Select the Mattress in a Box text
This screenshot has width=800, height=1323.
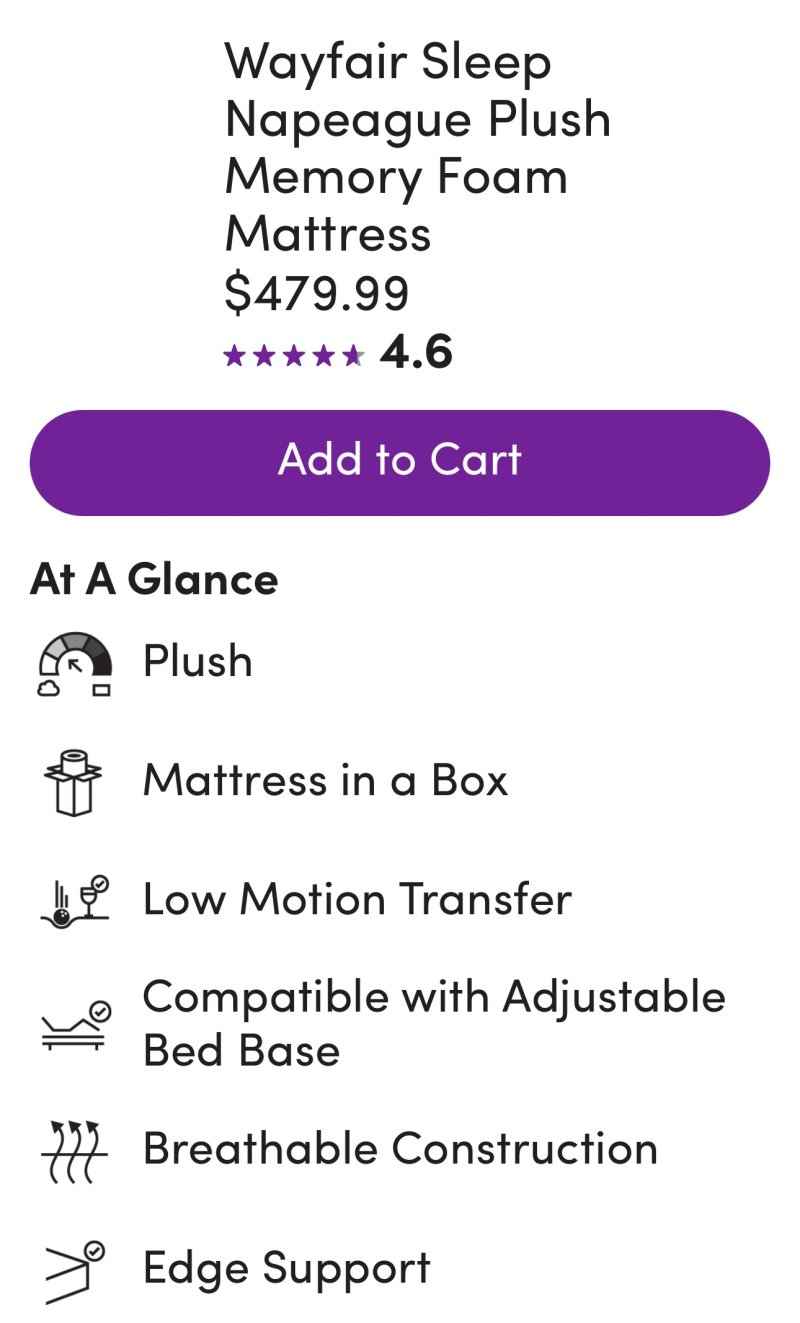(x=325, y=780)
